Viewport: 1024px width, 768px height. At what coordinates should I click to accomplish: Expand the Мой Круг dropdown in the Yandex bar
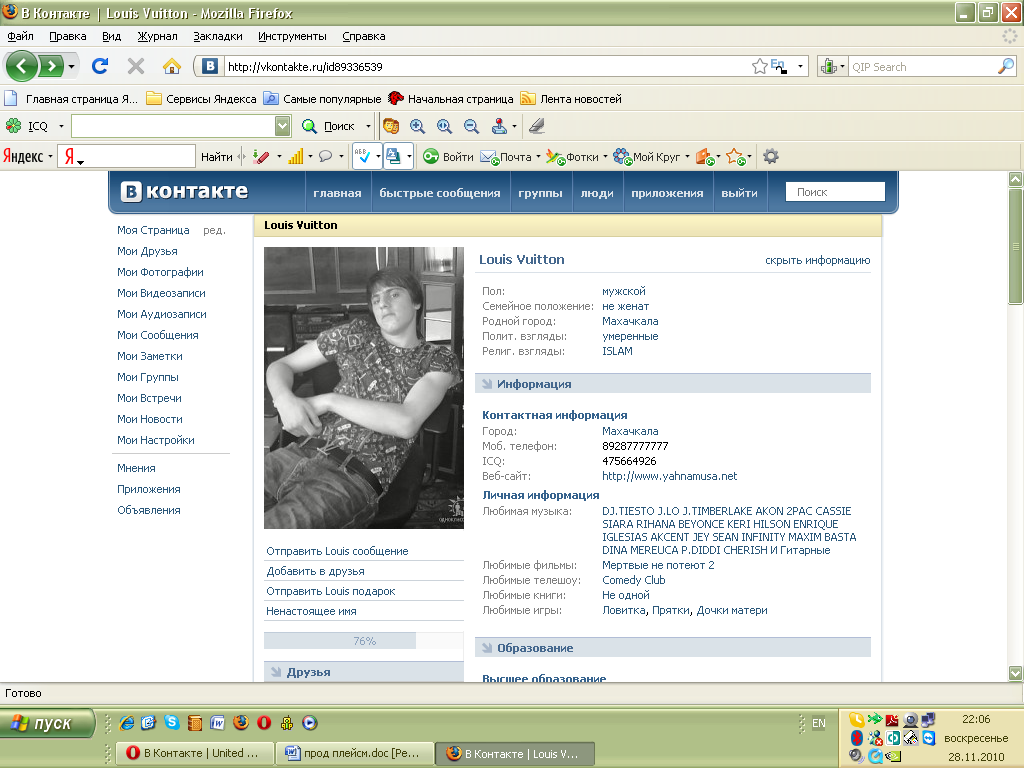tap(687, 157)
